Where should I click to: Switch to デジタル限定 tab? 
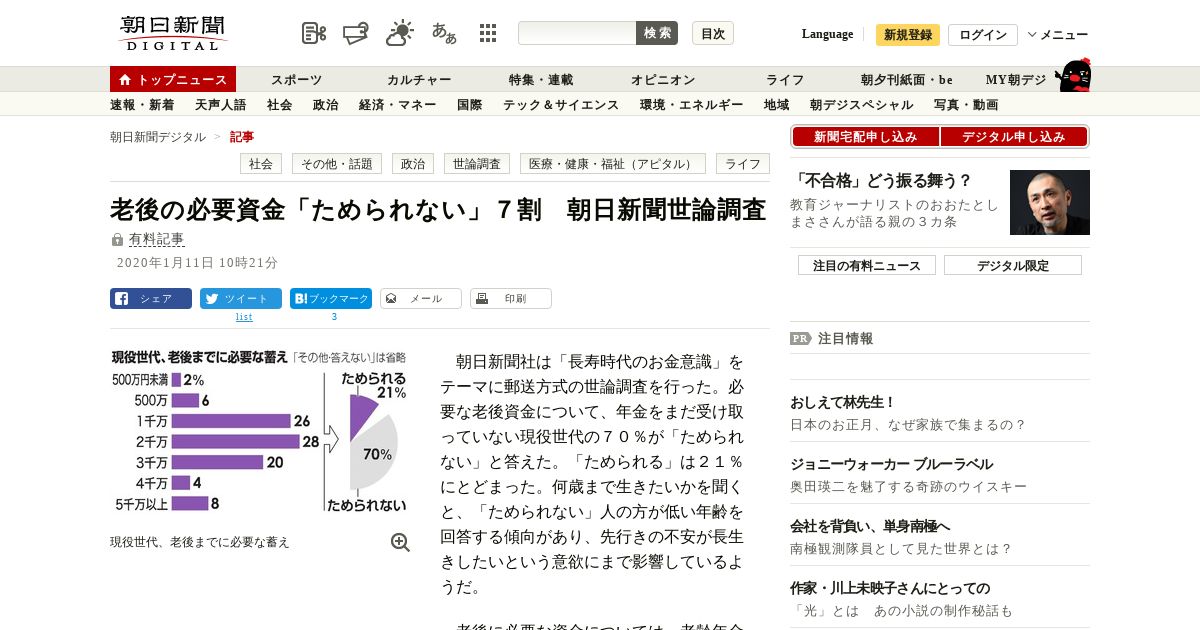pos(1013,265)
